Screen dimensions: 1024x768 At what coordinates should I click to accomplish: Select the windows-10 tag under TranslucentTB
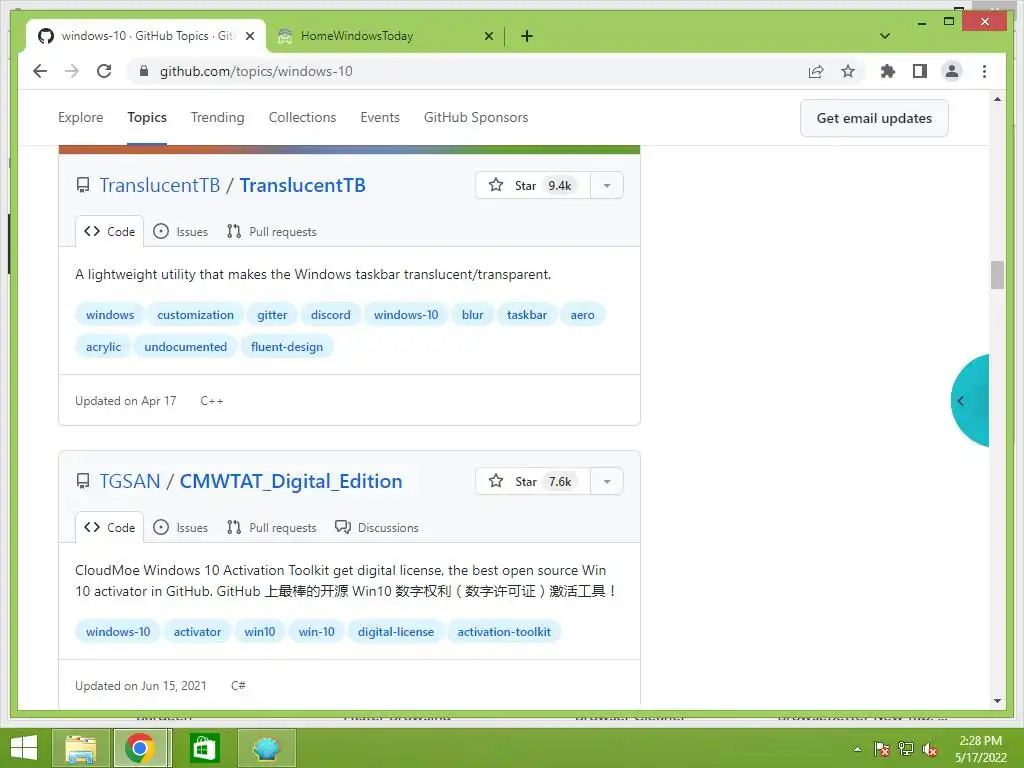406,315
